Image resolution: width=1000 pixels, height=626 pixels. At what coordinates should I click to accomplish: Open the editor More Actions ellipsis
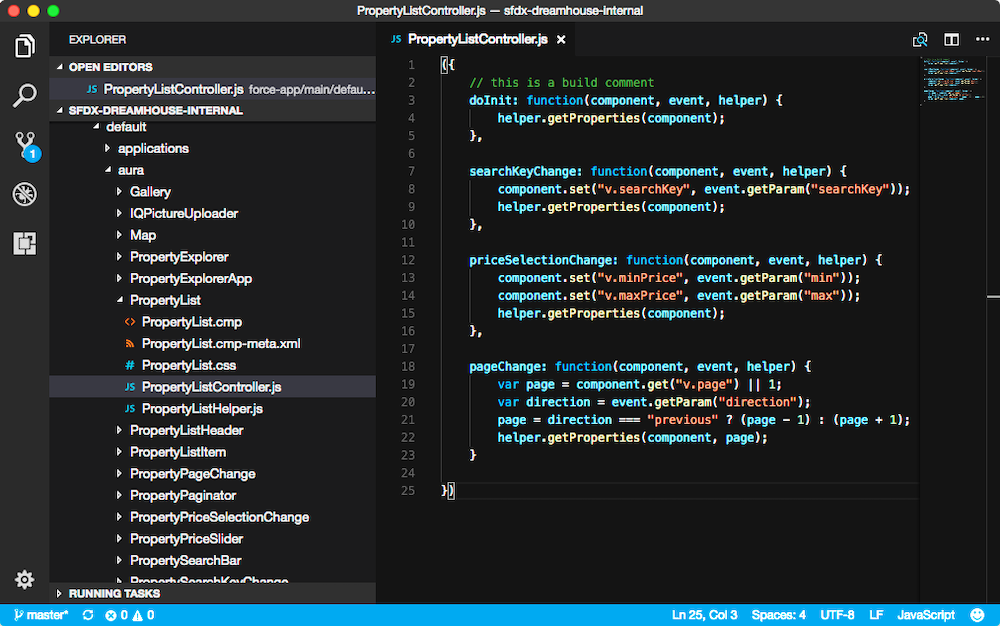[x=981, y=40]
